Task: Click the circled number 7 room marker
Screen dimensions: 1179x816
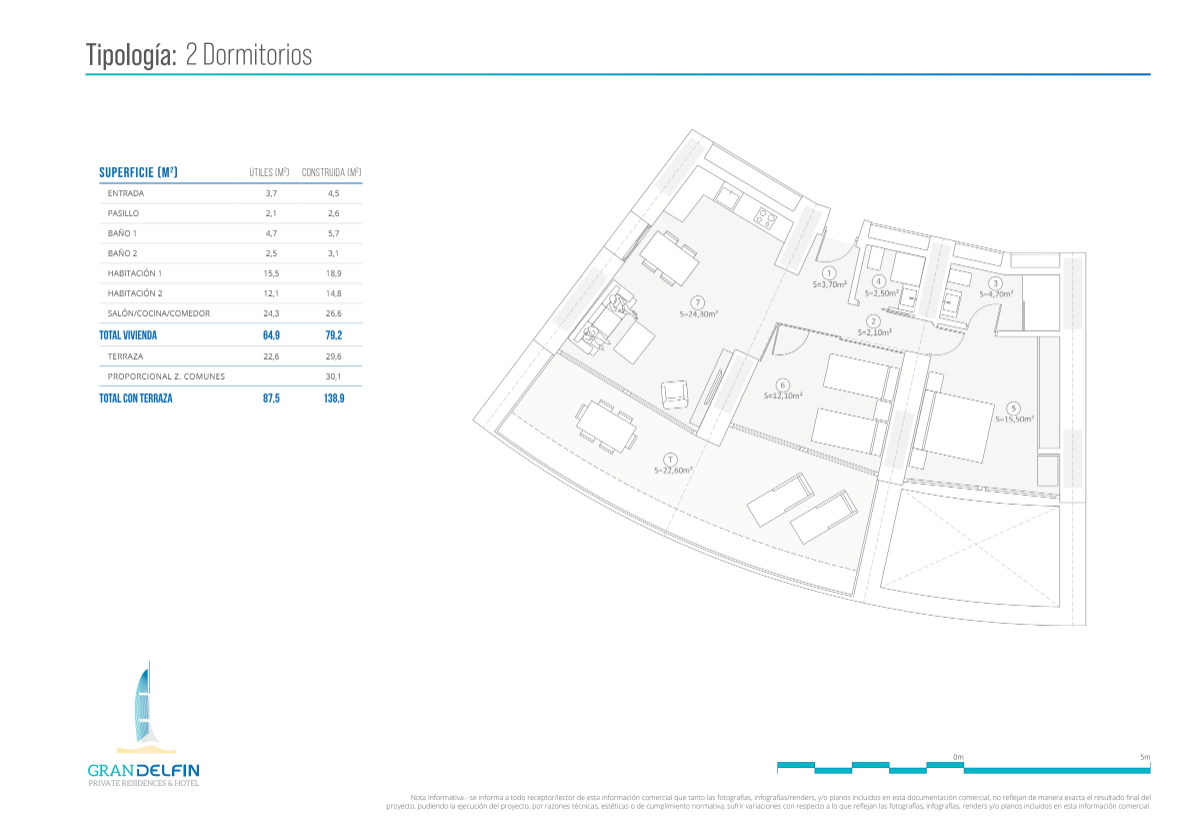Action: point(698,302)
